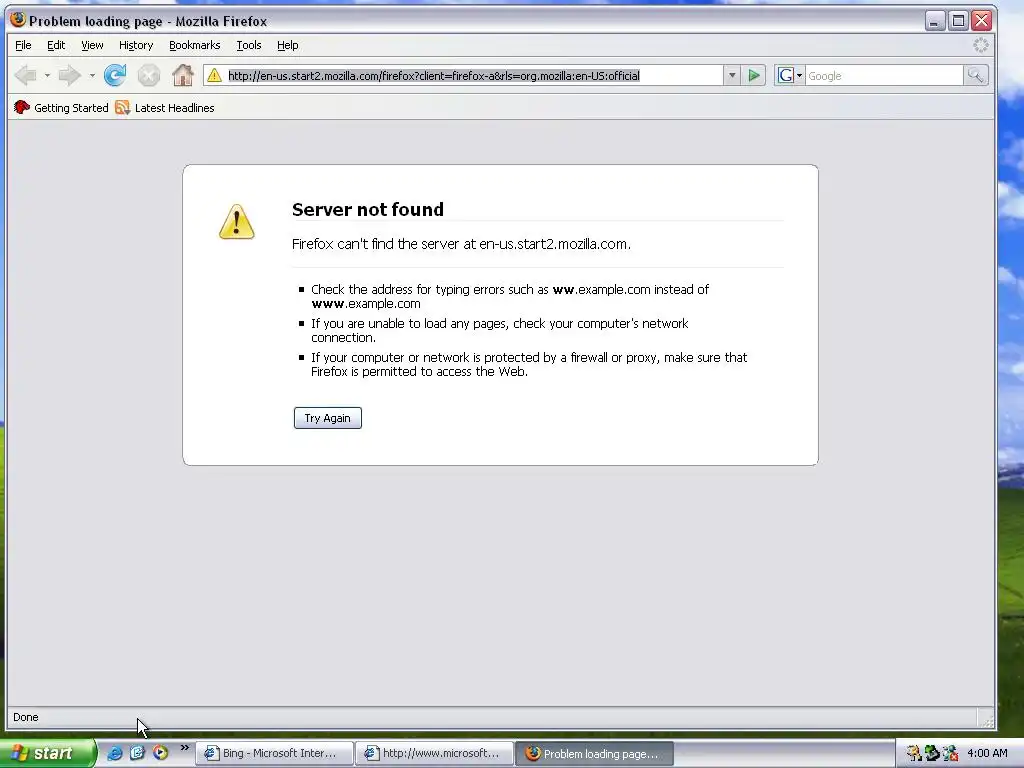The image size is (1024, 768).
Task: Click the activity throbber icon
Action: [x=980, y=45]
